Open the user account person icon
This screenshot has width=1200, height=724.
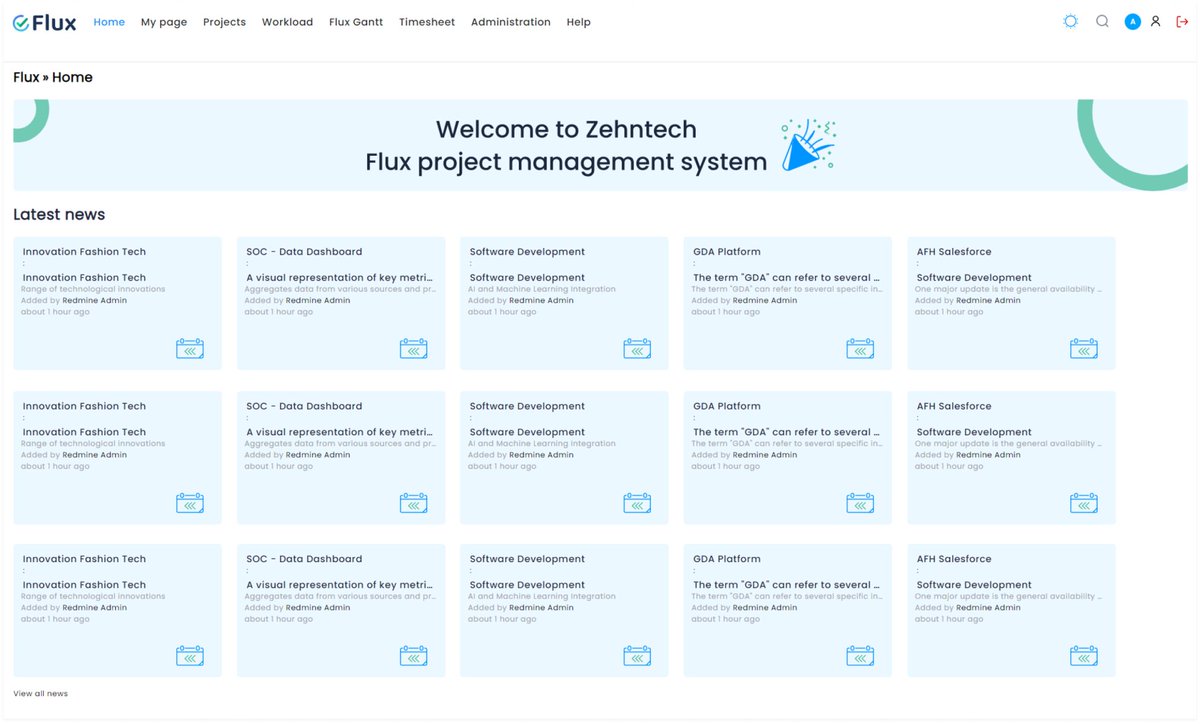pyautogui.click(x=1155, y=21)
